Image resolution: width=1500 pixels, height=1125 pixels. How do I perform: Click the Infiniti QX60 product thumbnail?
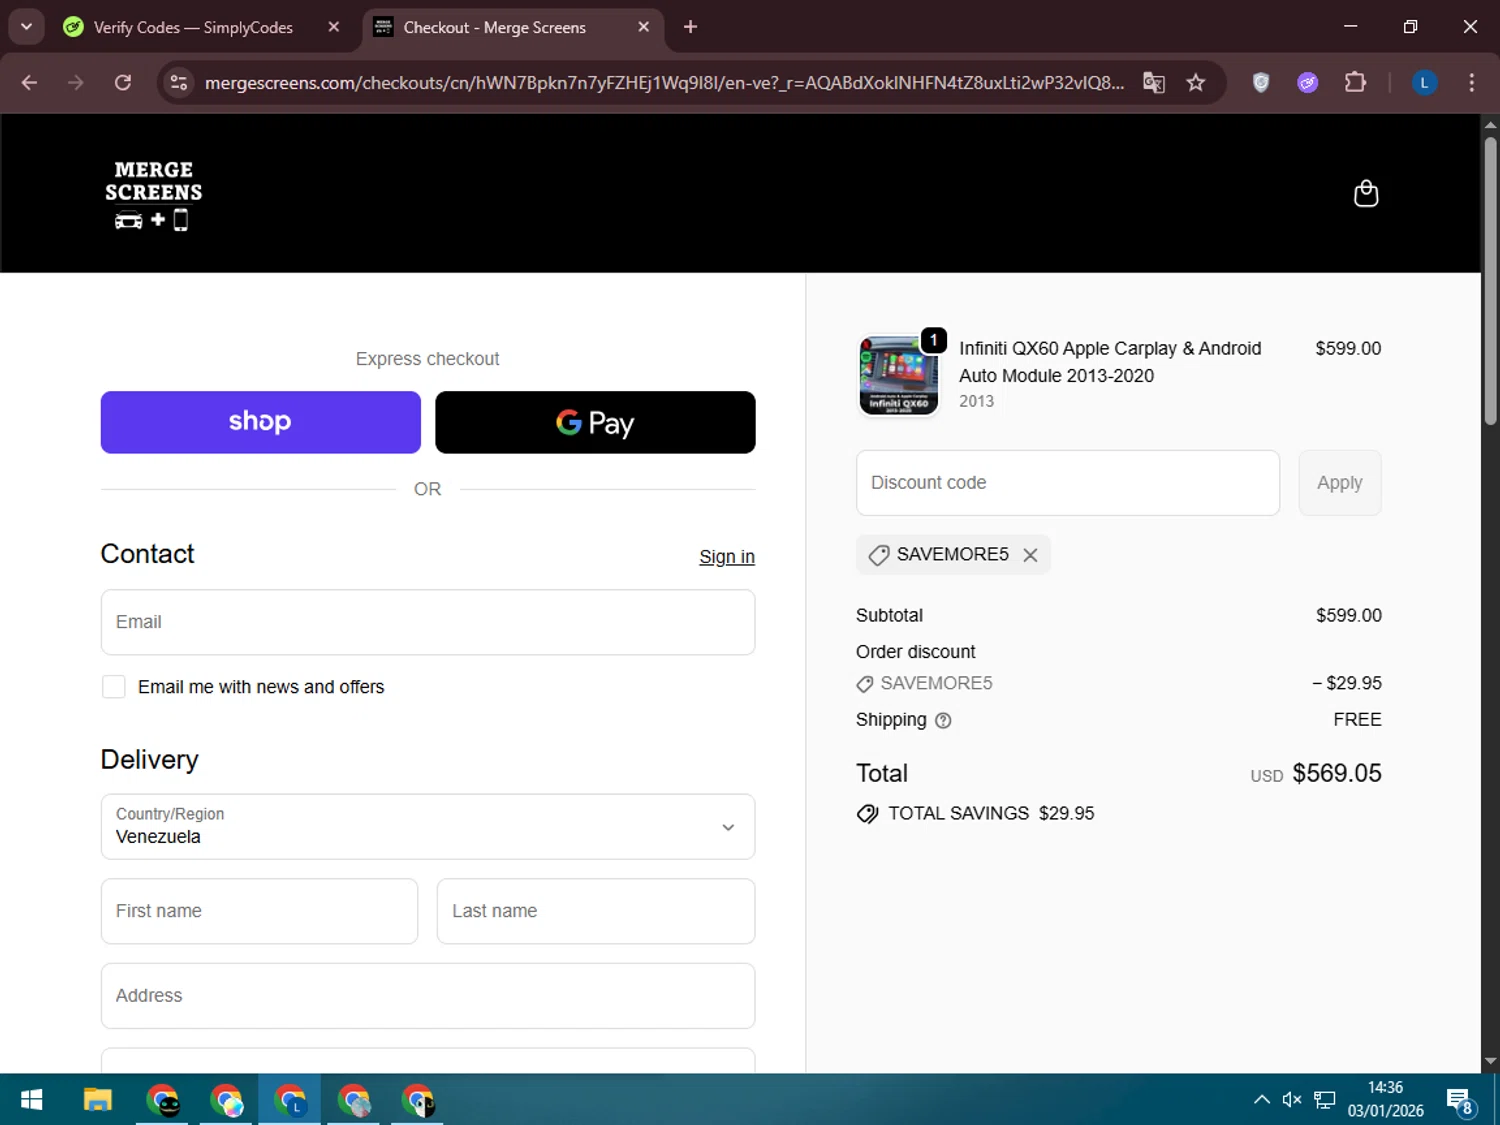[899, 375]
